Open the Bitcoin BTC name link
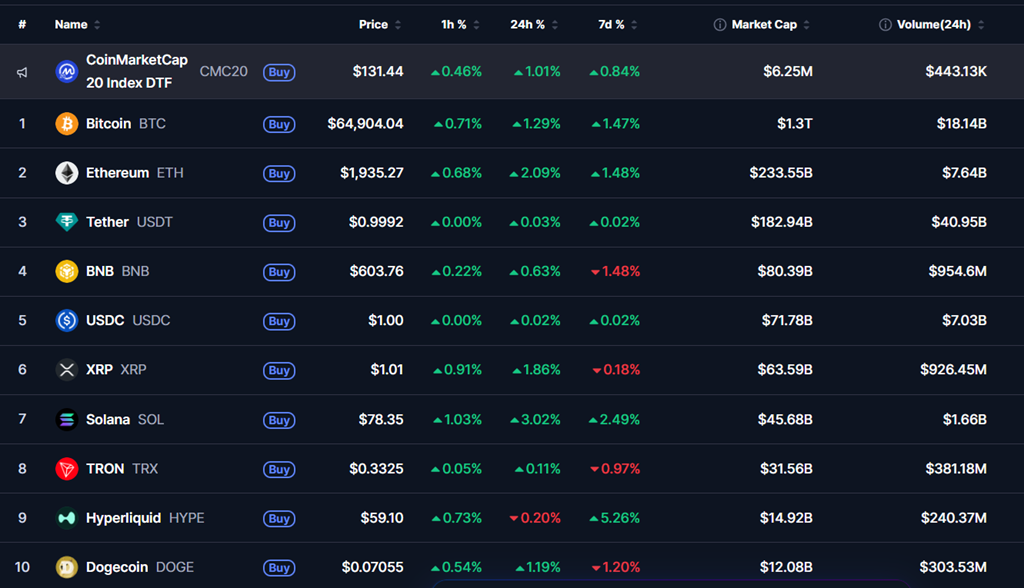 tap(126, 123)
